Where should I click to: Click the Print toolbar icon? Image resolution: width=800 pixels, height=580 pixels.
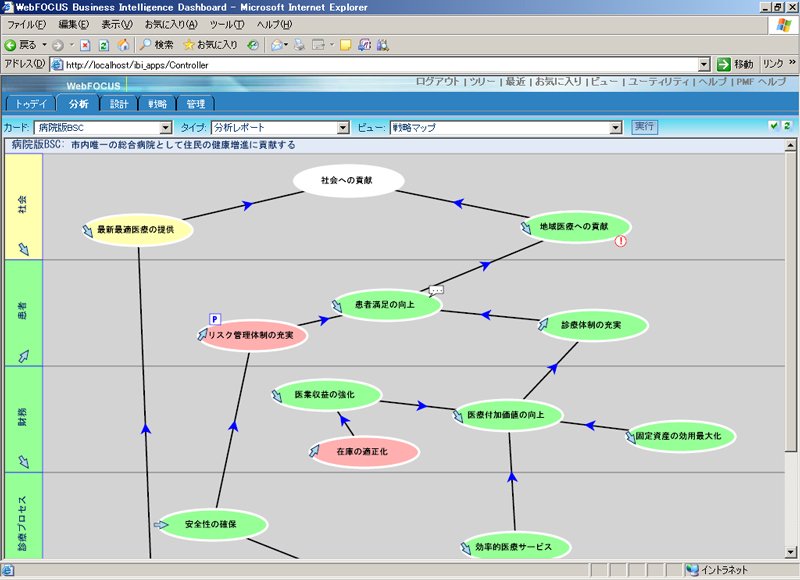299,45
